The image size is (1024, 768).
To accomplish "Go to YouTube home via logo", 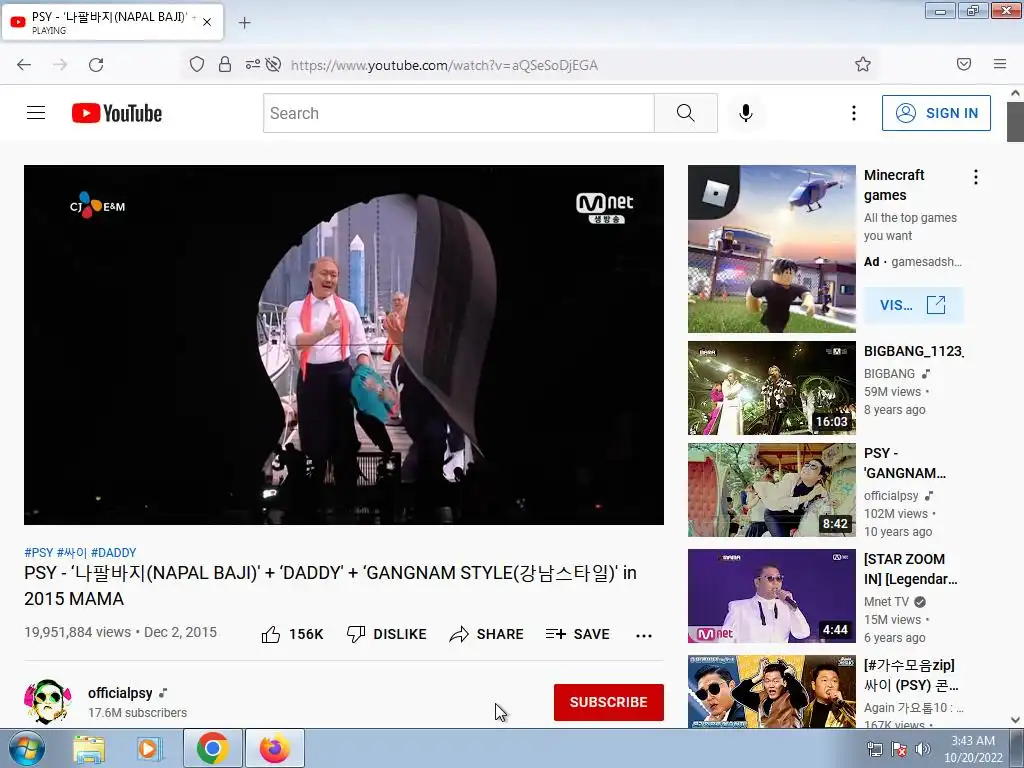I will click(x=117, y=113).
